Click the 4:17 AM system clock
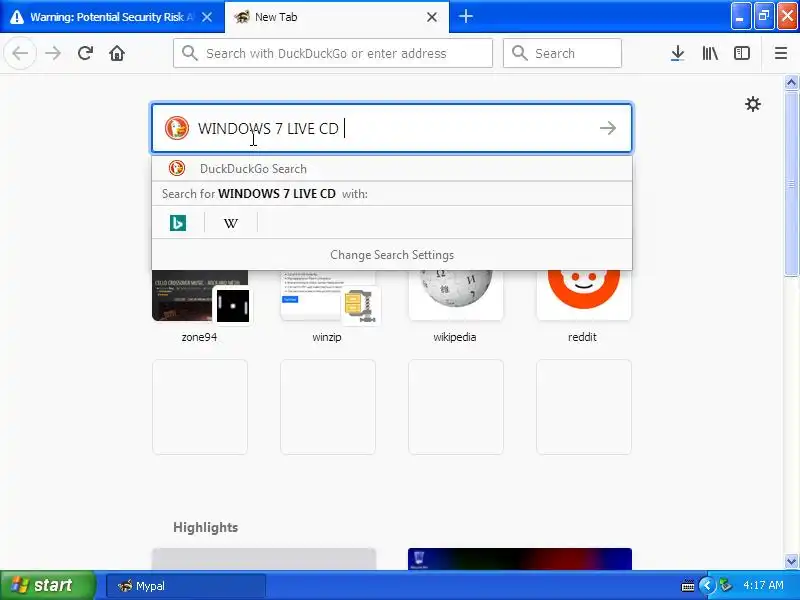The width and height of the screenshot is (800, 600). [x=763, y=585]
